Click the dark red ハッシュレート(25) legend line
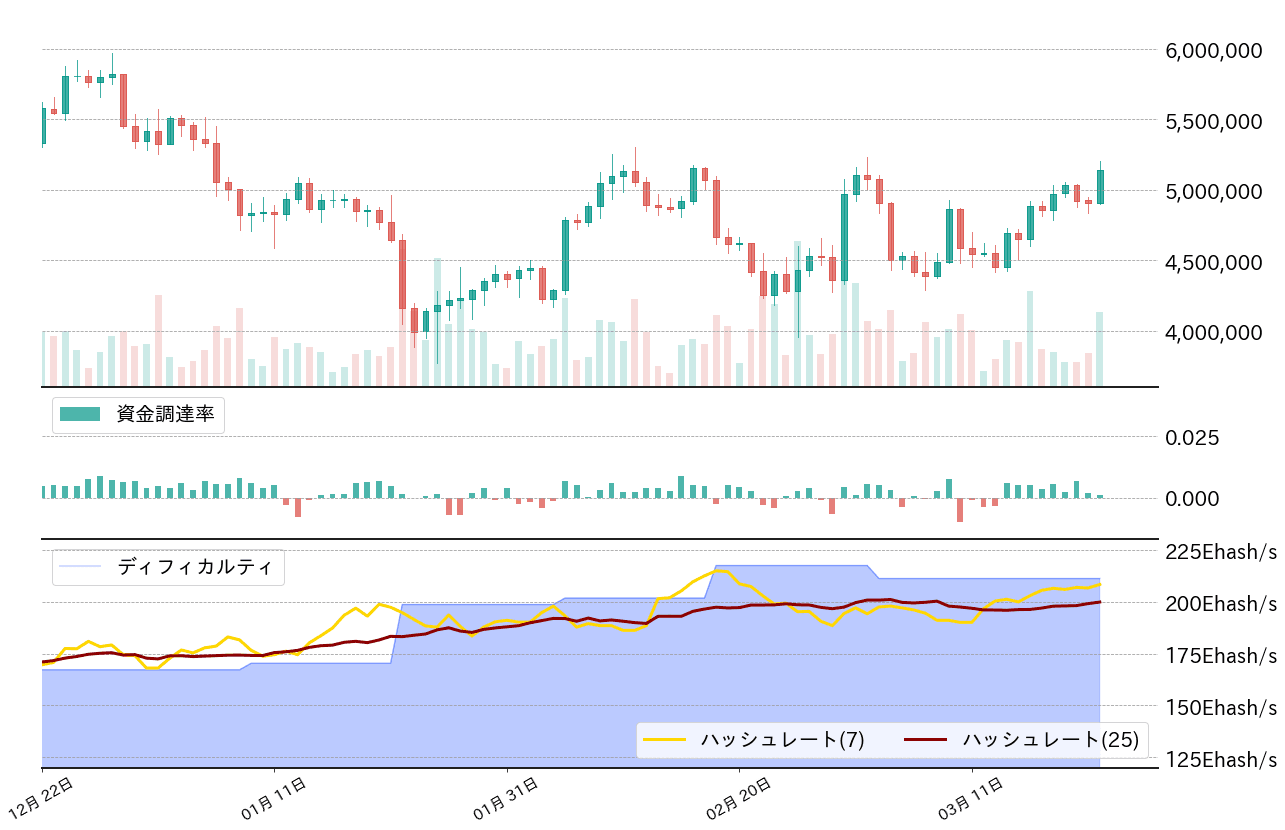Viewport: 1285px width, 830px height. (x=926, y=740)
